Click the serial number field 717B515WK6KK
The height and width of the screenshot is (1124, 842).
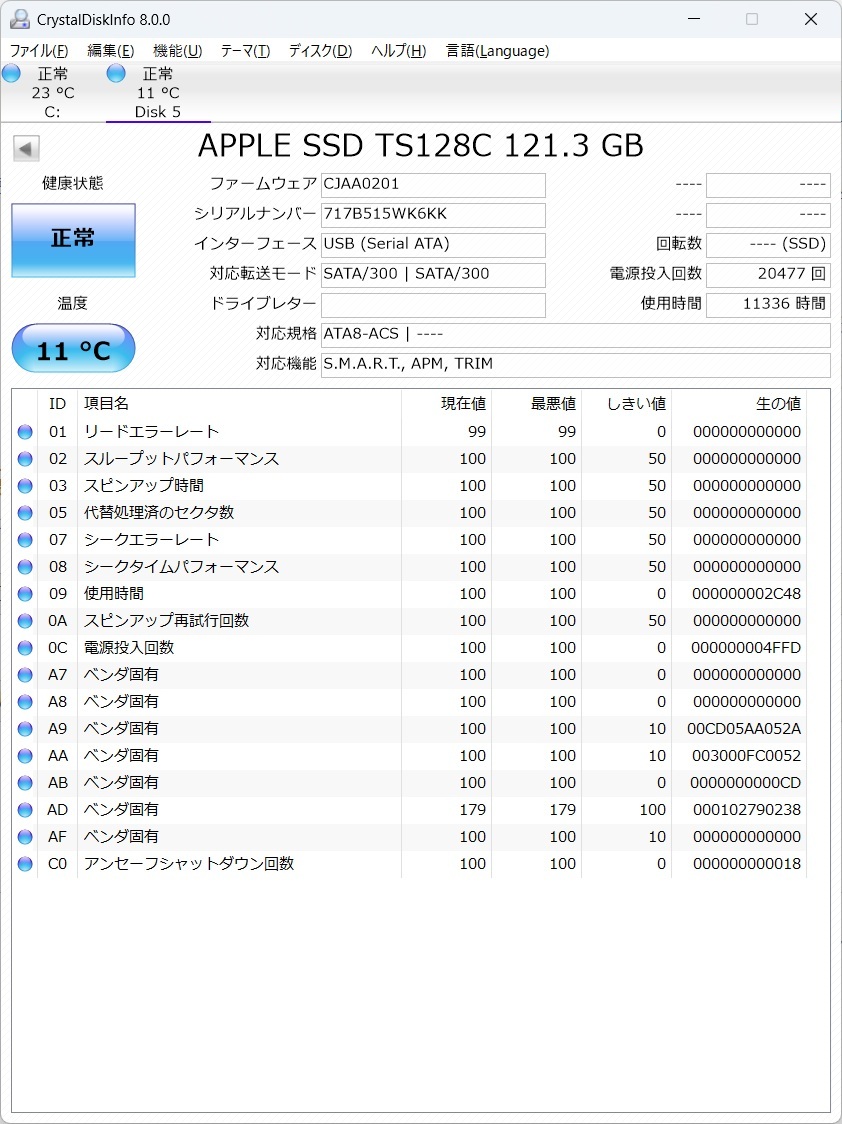433,215
